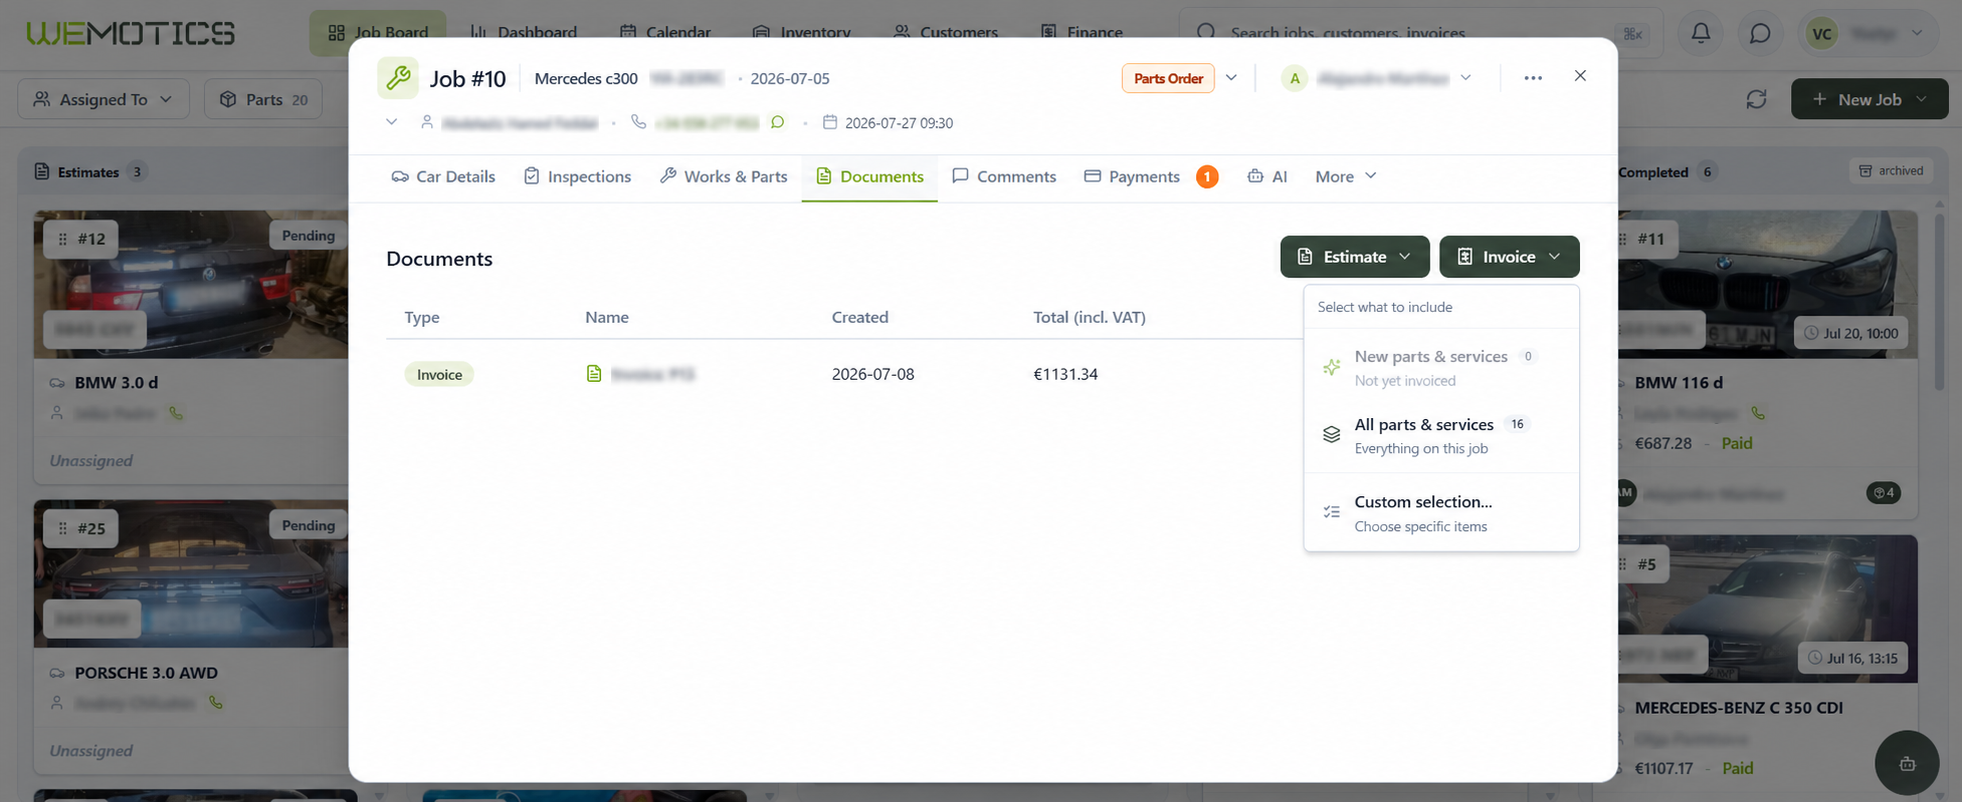Go to Dashboard in top nav

[524, 32]
